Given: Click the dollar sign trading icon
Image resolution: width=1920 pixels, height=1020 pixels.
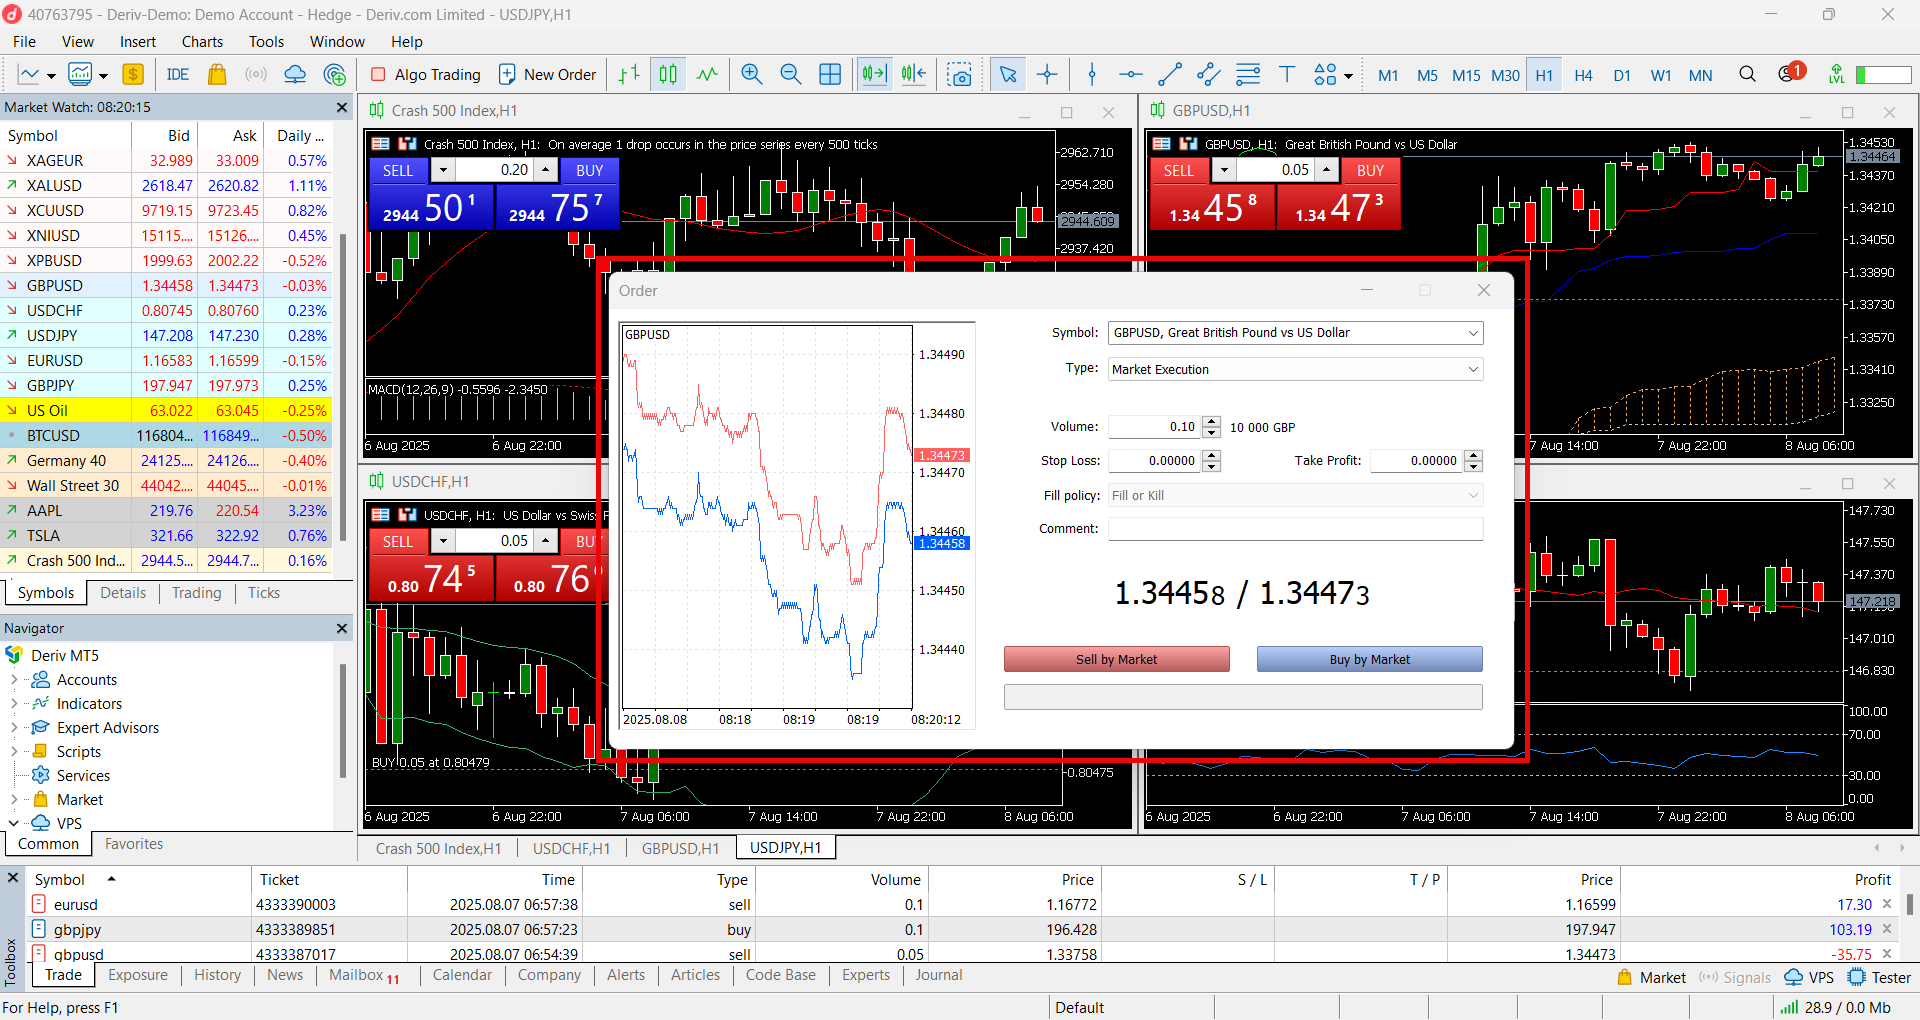Looking at the screenshot, I should (133, 74).
